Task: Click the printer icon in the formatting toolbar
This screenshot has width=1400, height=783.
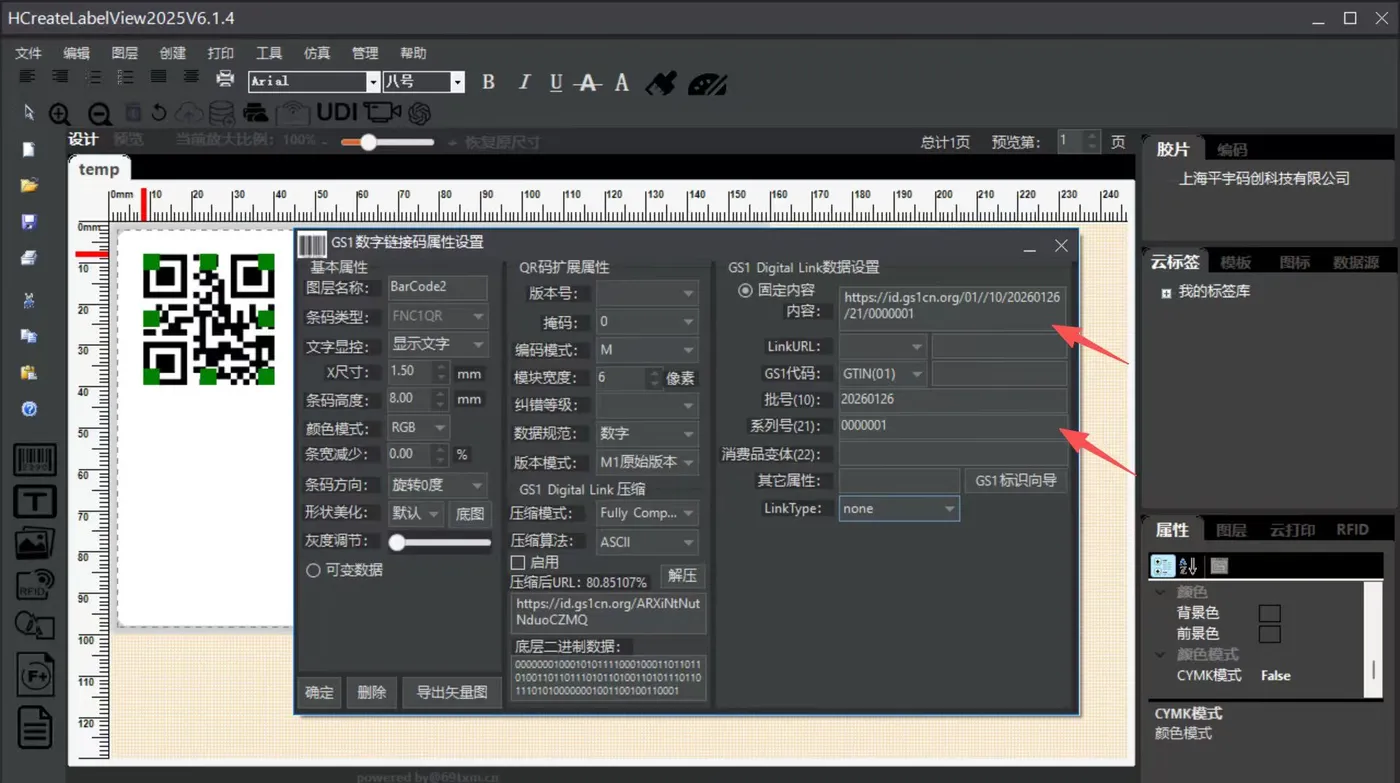Action: (225, 79)
